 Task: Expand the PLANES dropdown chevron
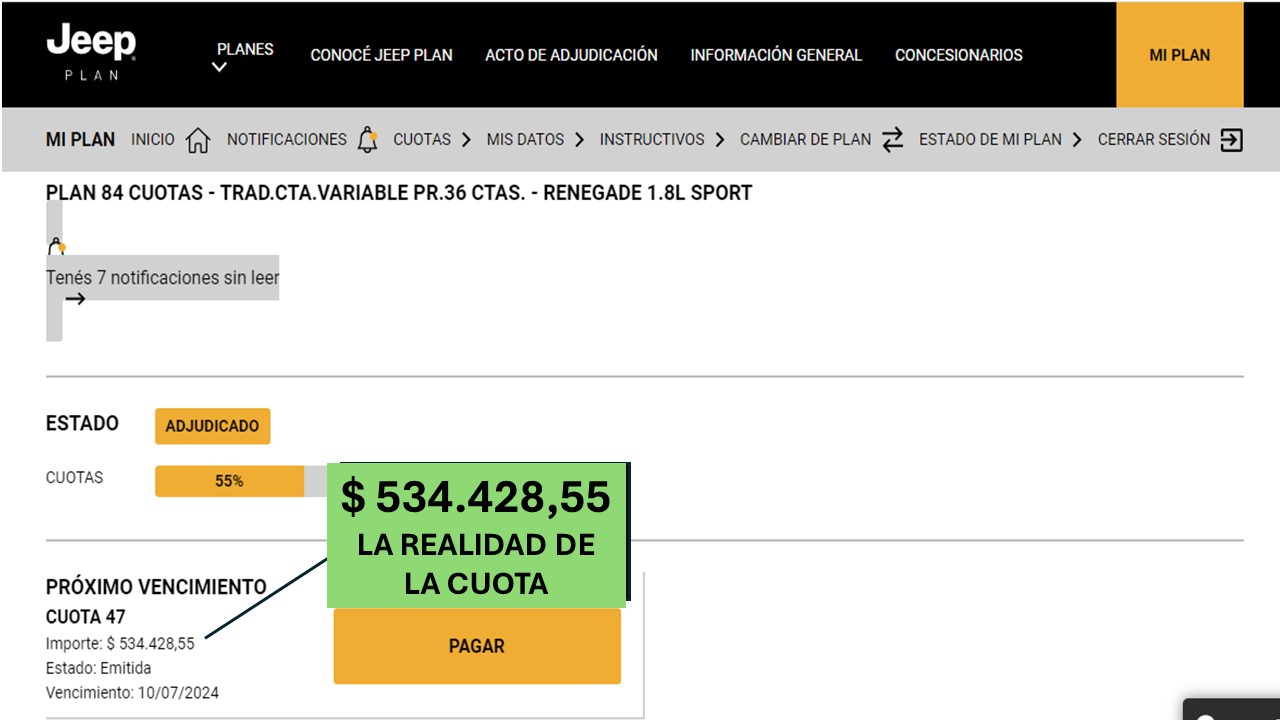coord(220,68)
